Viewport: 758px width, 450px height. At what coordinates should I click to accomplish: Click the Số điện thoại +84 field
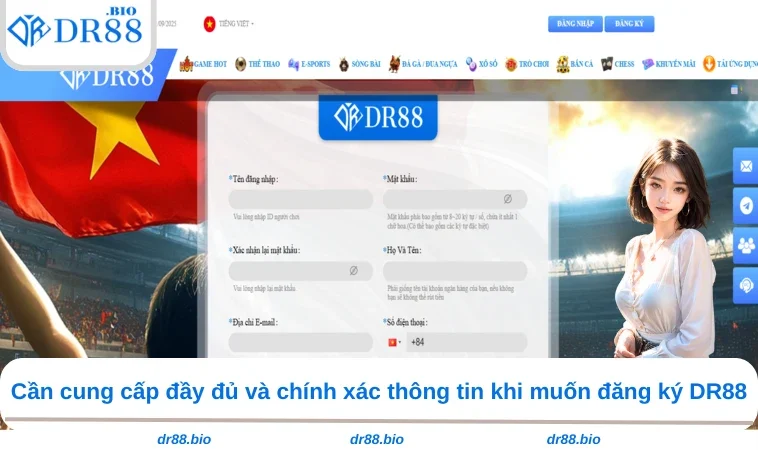(466, 342)
